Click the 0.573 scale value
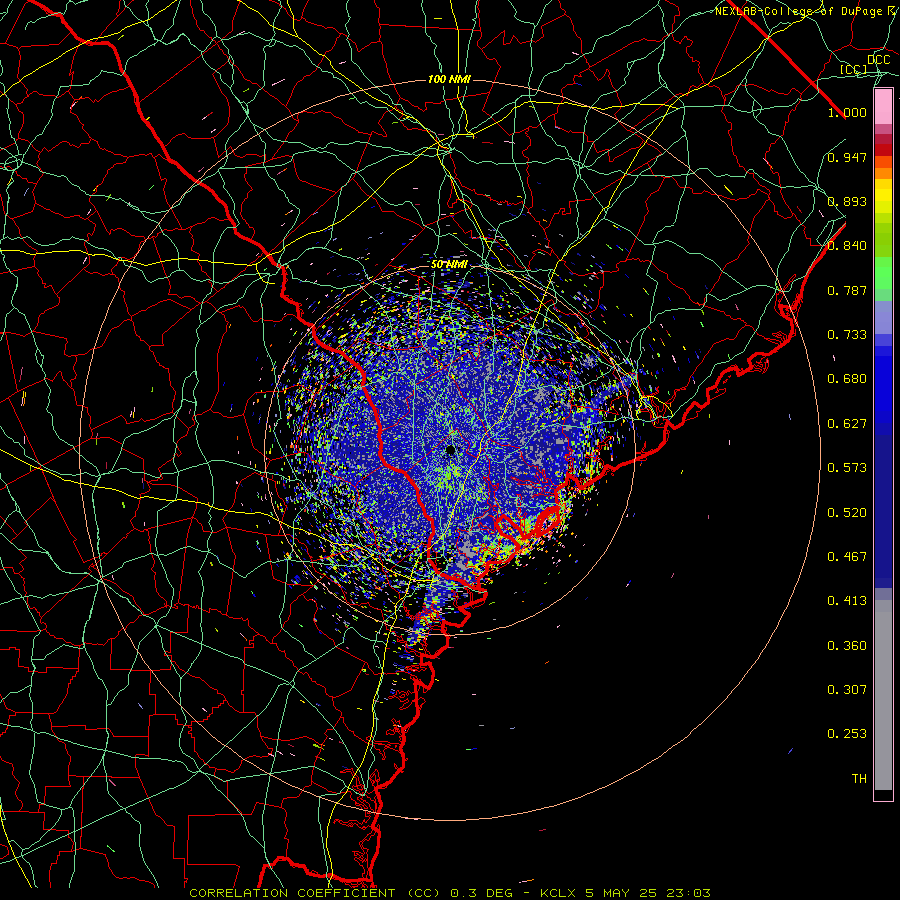 pyautogui.click(x=847, y=468)
